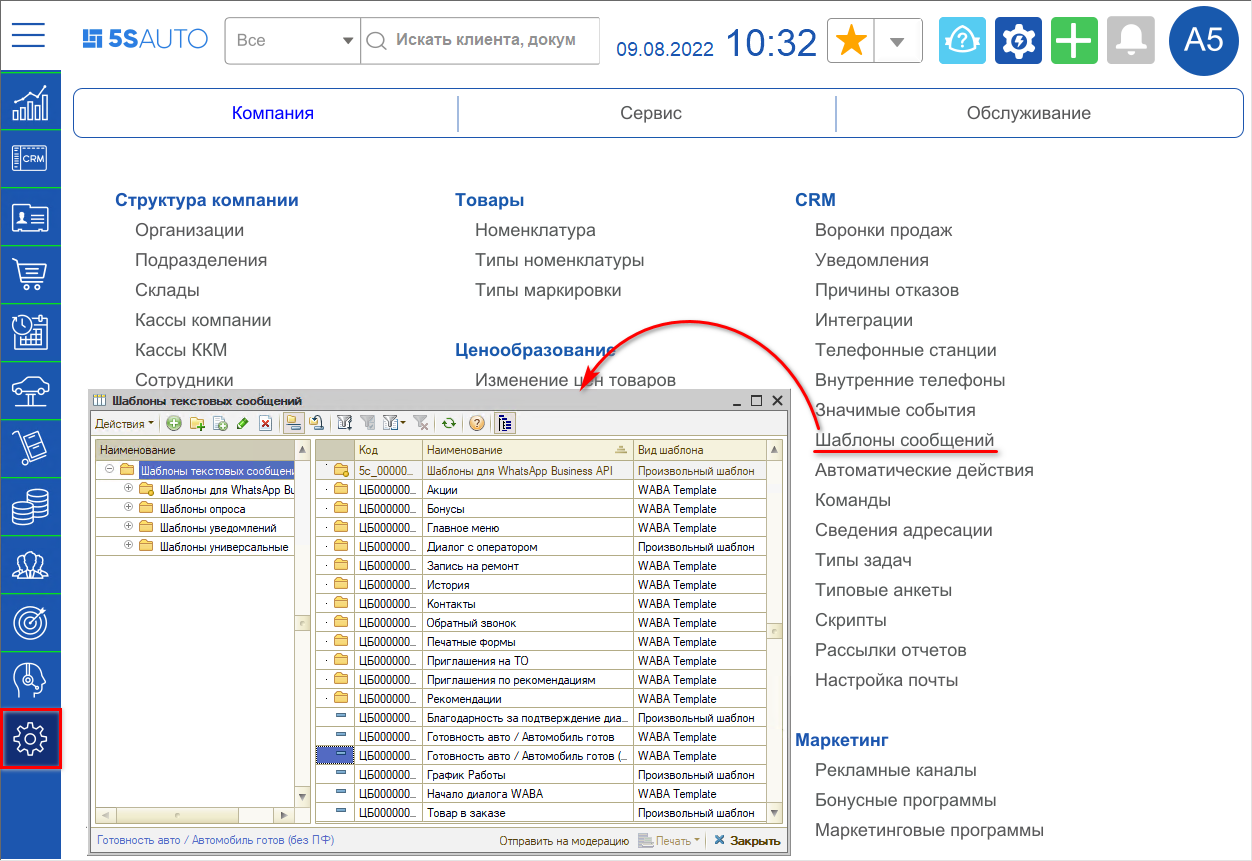Switch to the 'Сервис' tab
The width and height of the screenshot is (1252, 861).
pyautogui.click(x=650, y=113)
